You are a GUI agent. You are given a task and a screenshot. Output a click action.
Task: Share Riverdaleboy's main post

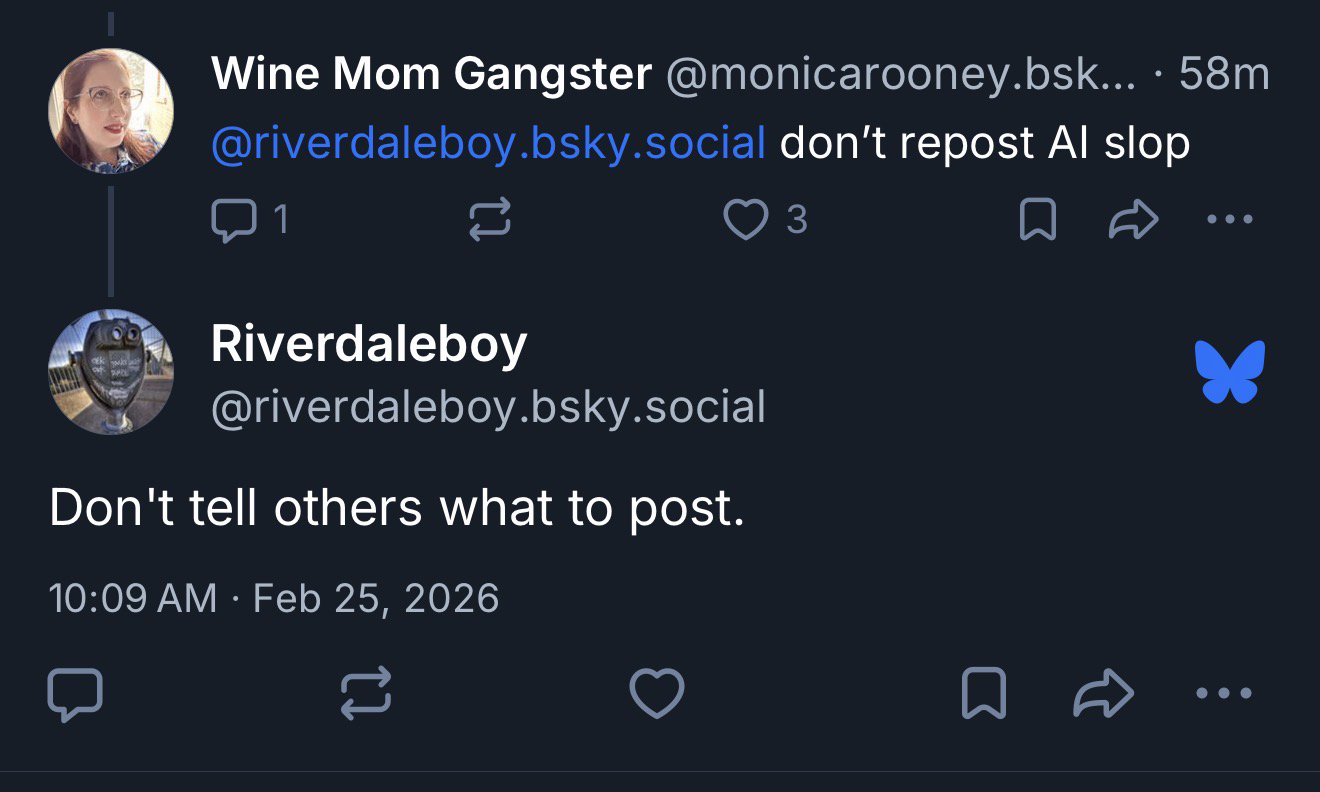pyautogui.click(x=1103, y=693)
